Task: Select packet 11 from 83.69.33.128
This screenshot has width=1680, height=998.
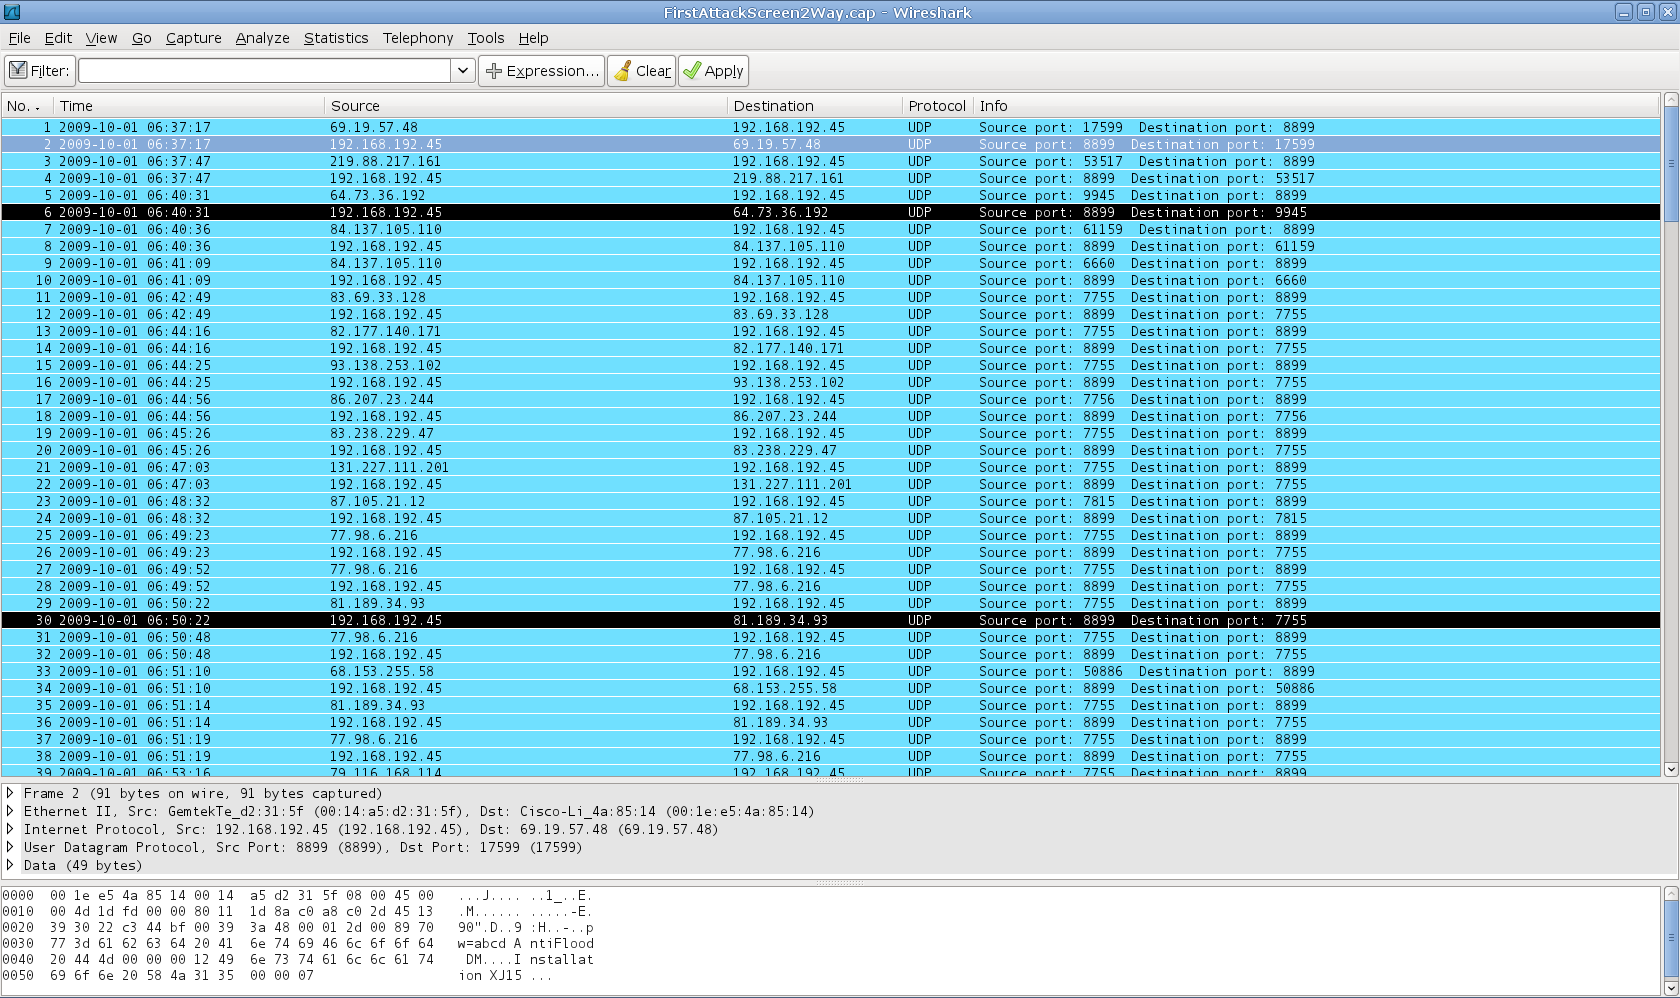Action: coord(830,297)
